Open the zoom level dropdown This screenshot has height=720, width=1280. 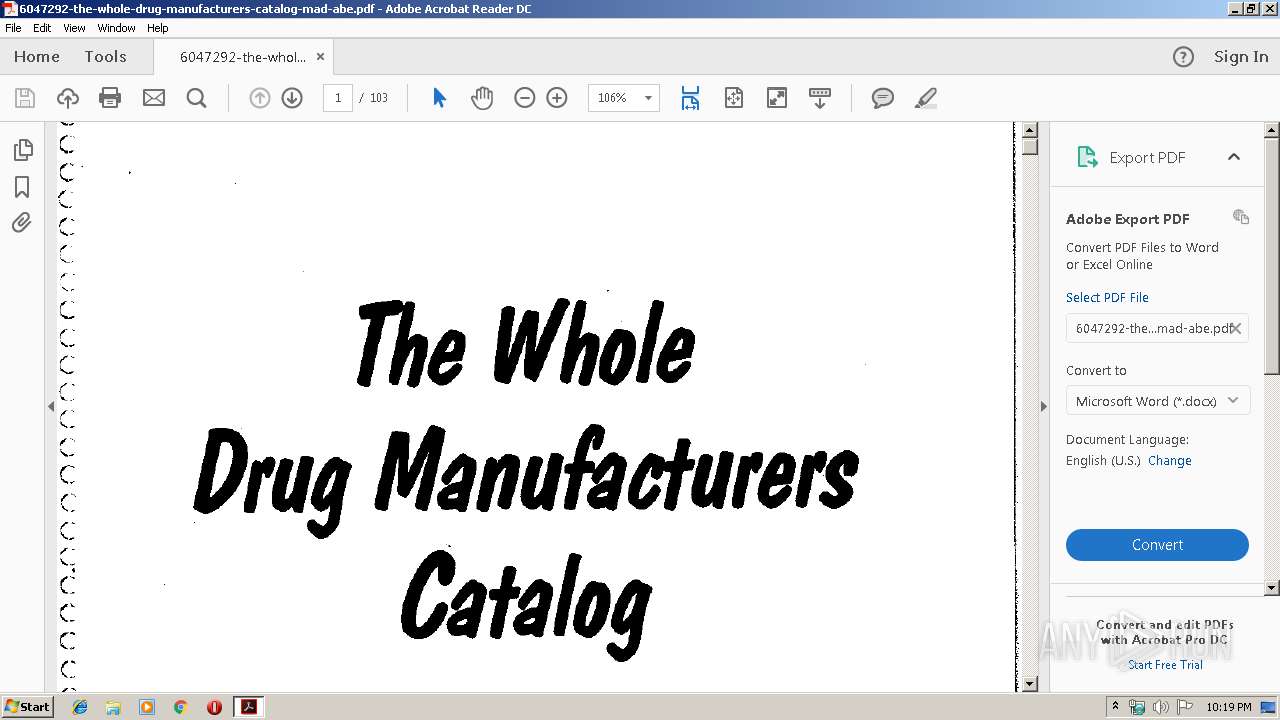648,98
